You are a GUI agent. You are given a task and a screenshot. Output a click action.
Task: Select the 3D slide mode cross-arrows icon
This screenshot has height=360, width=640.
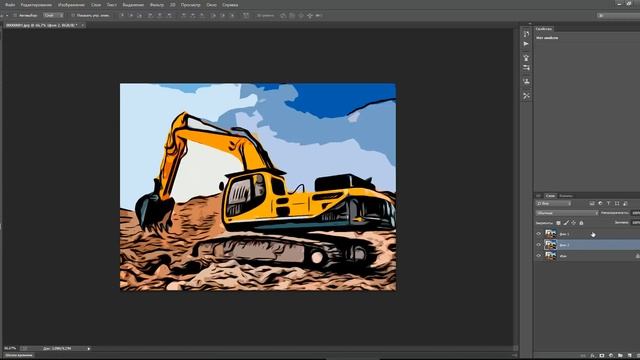310,16
